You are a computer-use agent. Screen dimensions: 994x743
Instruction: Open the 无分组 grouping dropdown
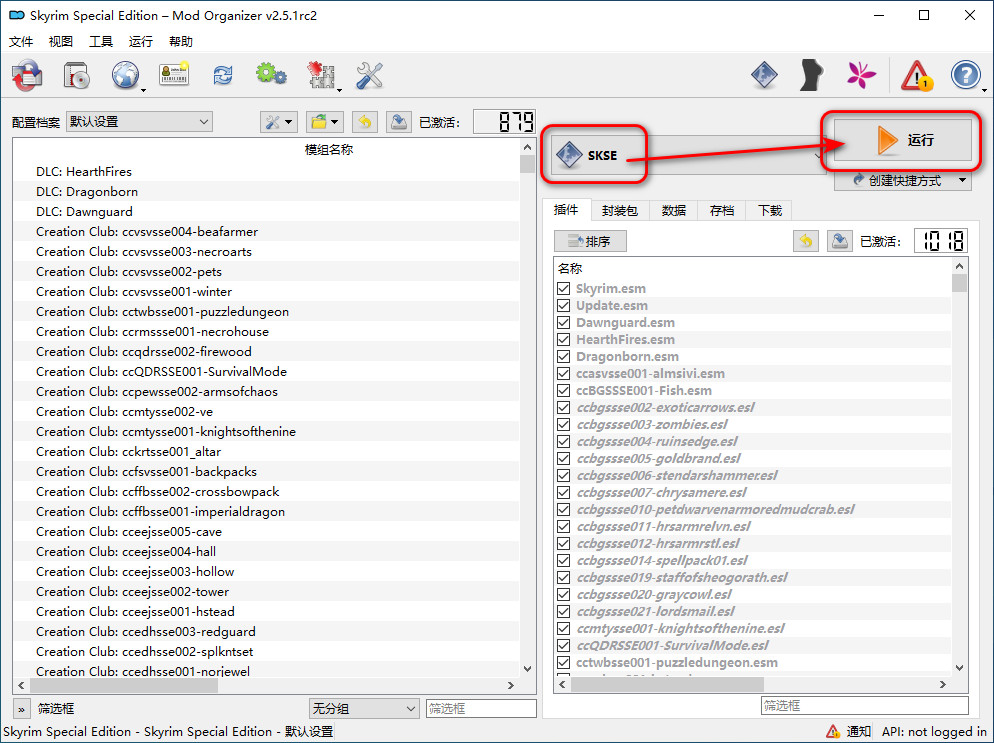[x=364, y=708]
